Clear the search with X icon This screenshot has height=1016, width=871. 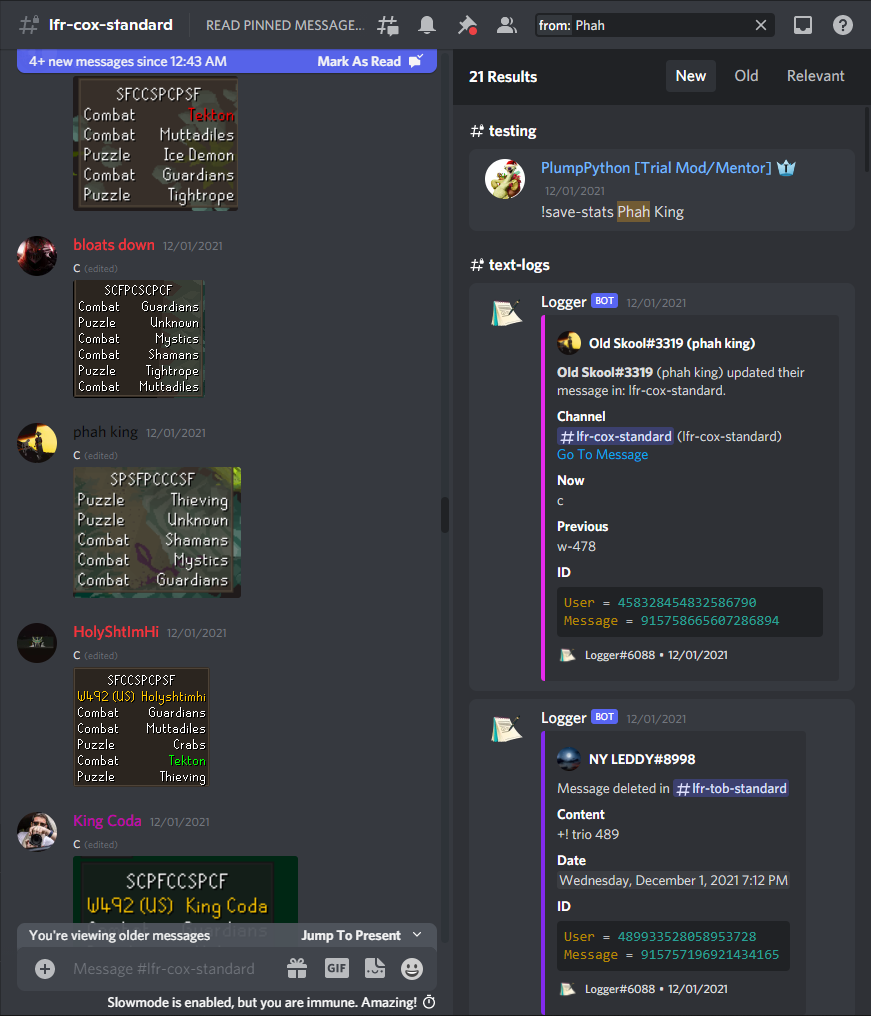tap(761, 25)
